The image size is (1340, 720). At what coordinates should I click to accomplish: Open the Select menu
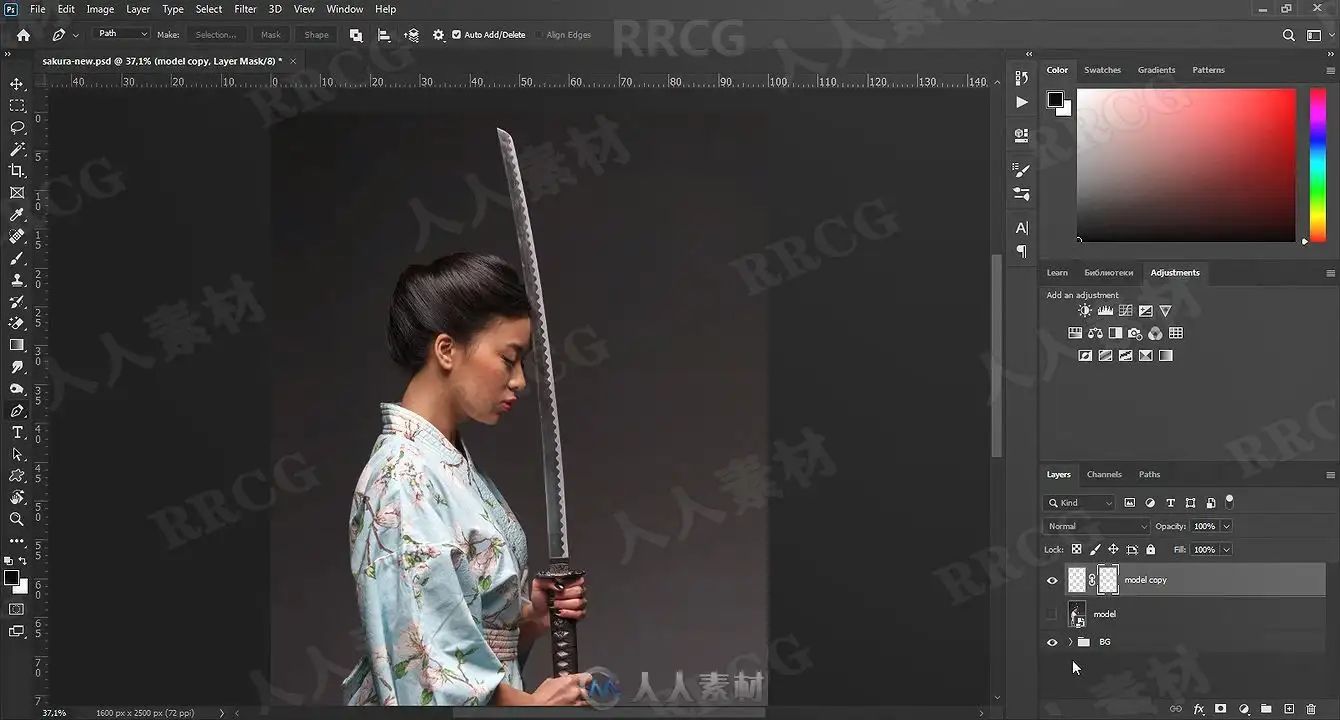tap(209, 9)
